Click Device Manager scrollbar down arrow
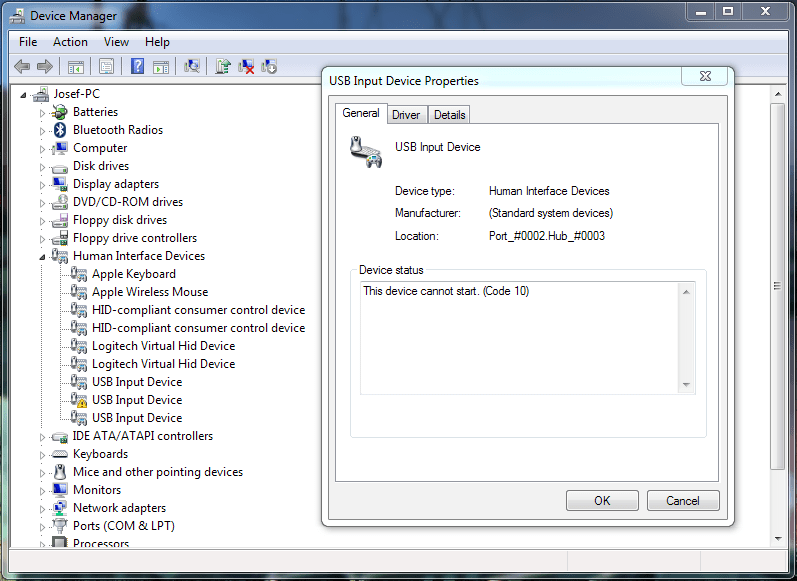 click(778, 538)
